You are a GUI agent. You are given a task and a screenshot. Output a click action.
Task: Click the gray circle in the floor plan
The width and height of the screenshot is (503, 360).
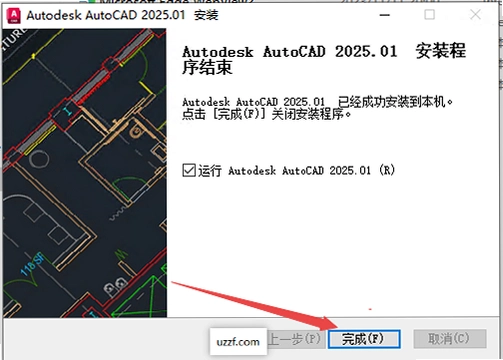click(39, 159)
